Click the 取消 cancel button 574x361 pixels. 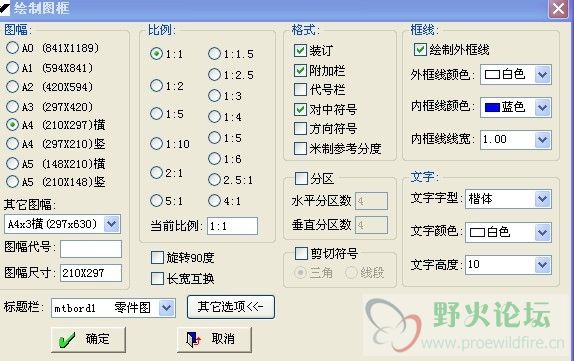[x=214, y=339]
